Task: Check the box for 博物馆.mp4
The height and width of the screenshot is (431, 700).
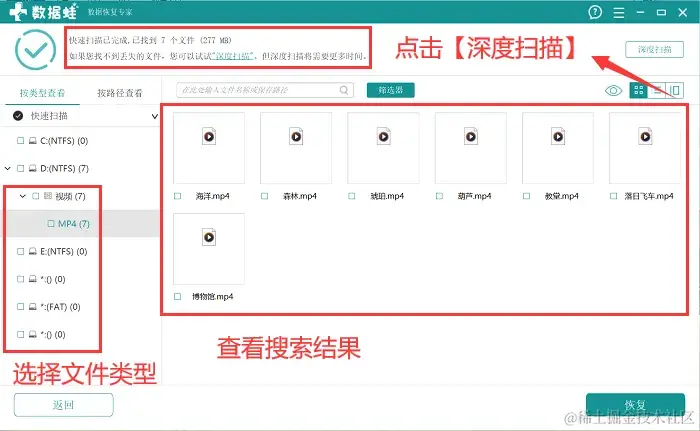Action: [x=178, y=297]
